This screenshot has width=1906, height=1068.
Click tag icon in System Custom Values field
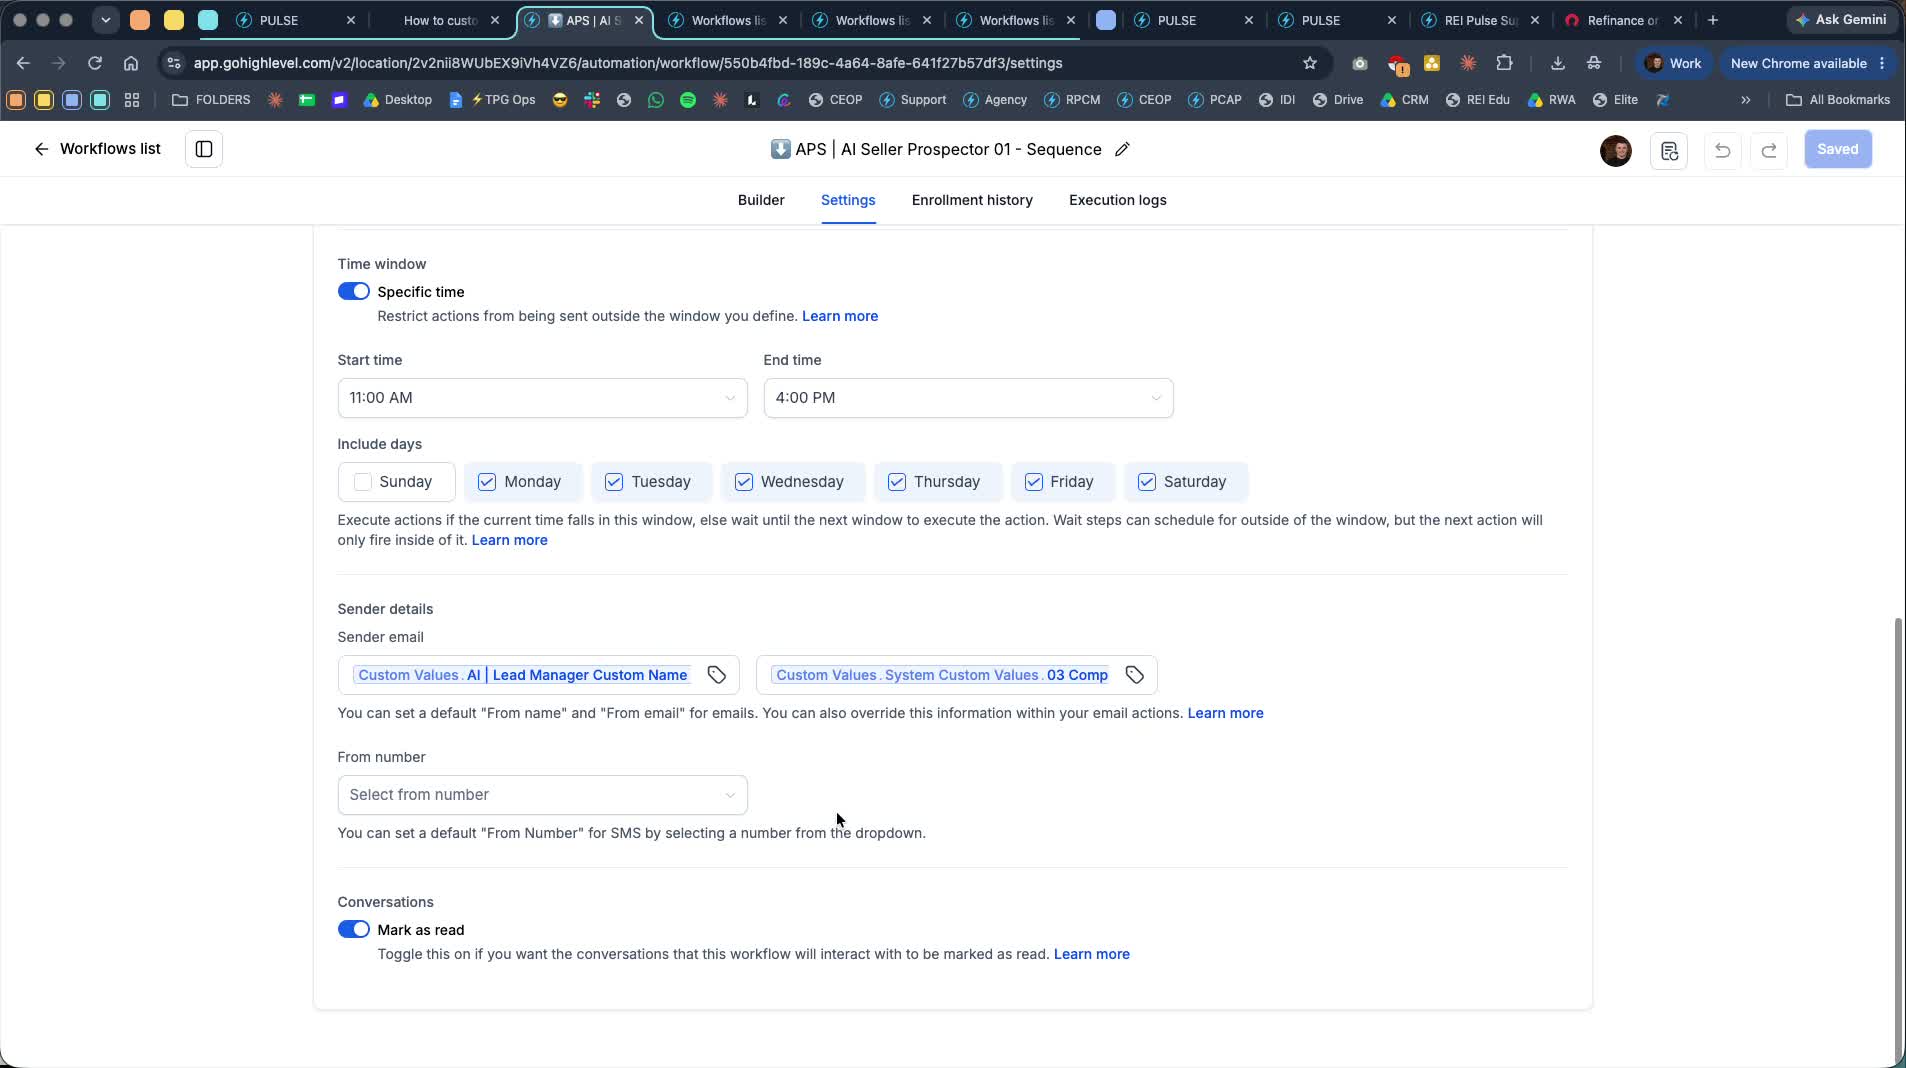tap(1135, 675)
